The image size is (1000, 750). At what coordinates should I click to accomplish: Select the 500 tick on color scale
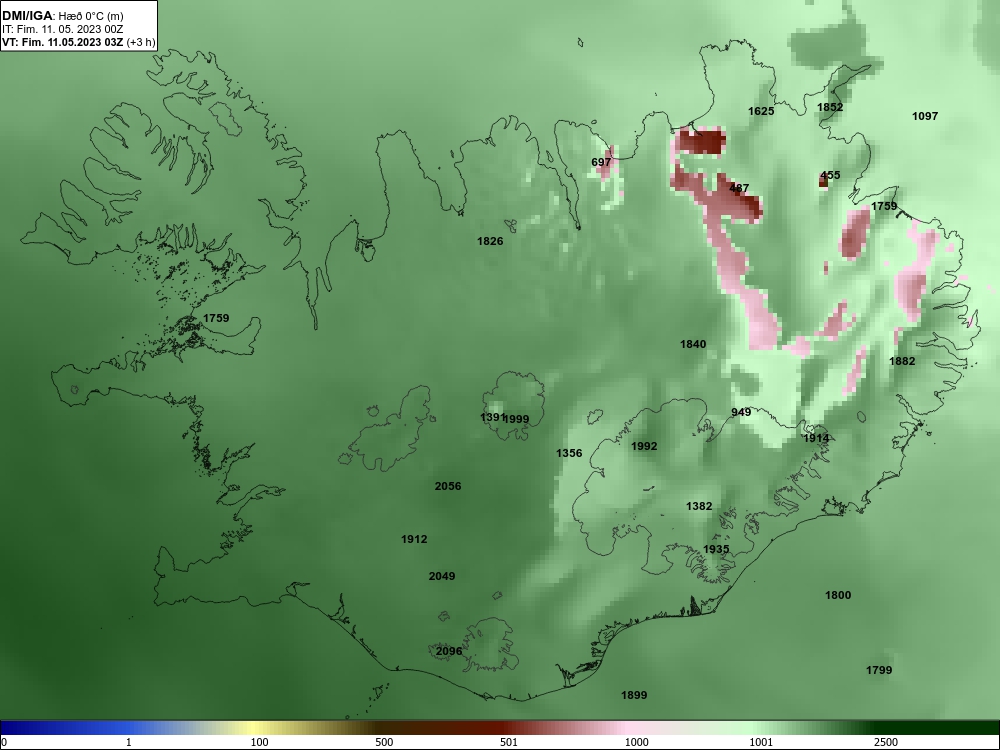(384, 742)
